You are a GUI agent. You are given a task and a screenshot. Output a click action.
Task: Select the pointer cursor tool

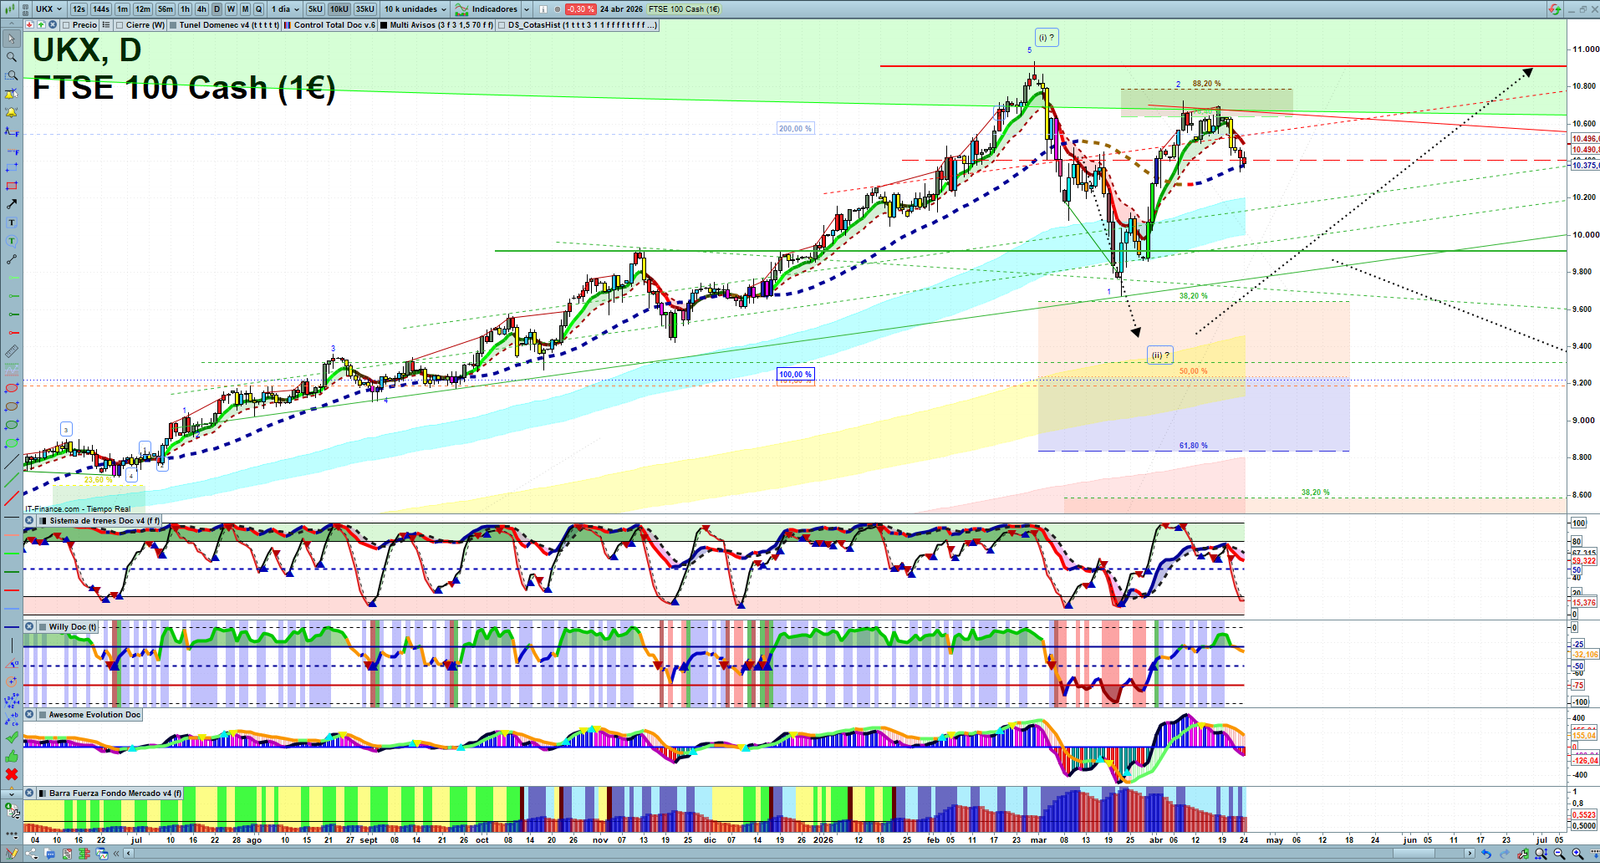11,39
